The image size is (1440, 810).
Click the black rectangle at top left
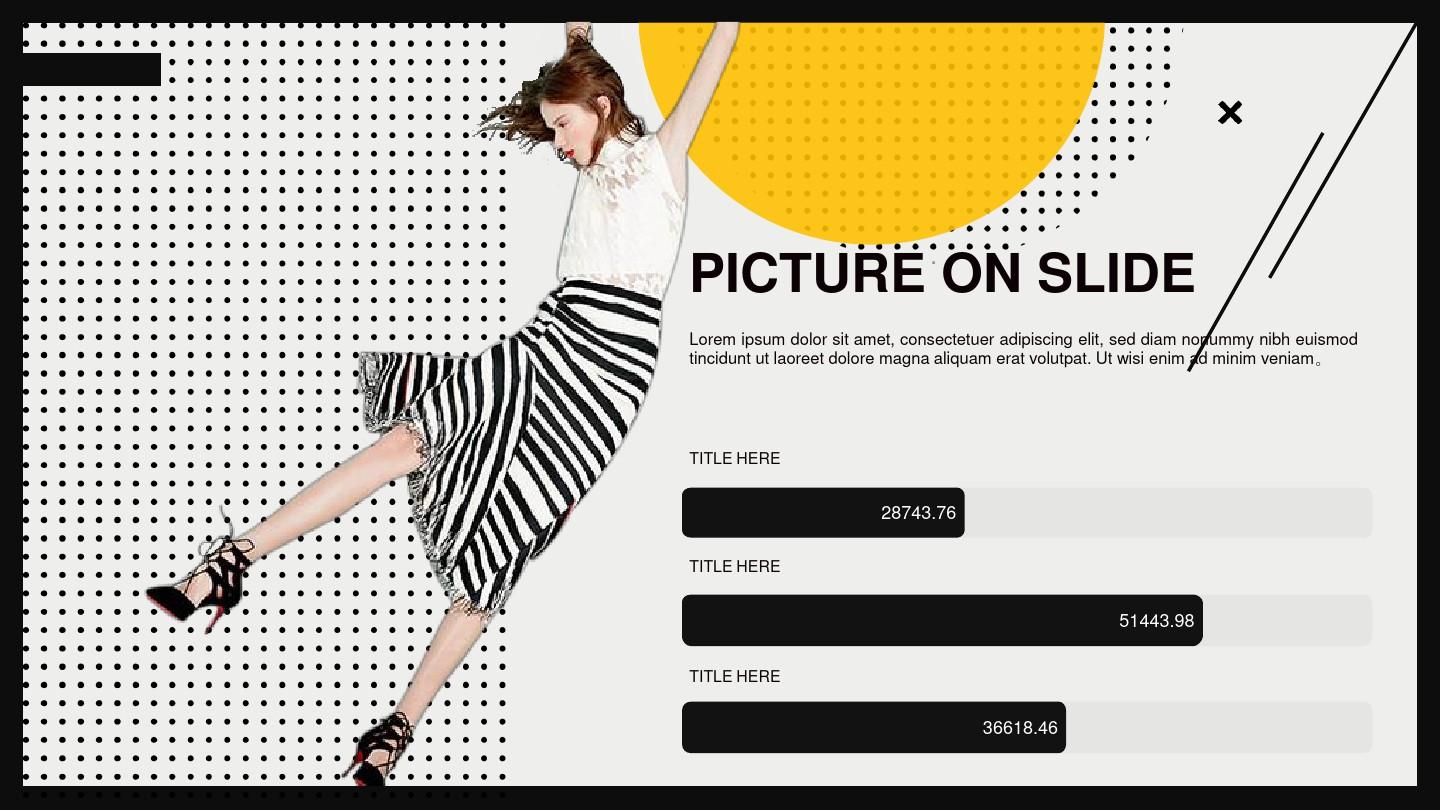click(x=91, y=70)
